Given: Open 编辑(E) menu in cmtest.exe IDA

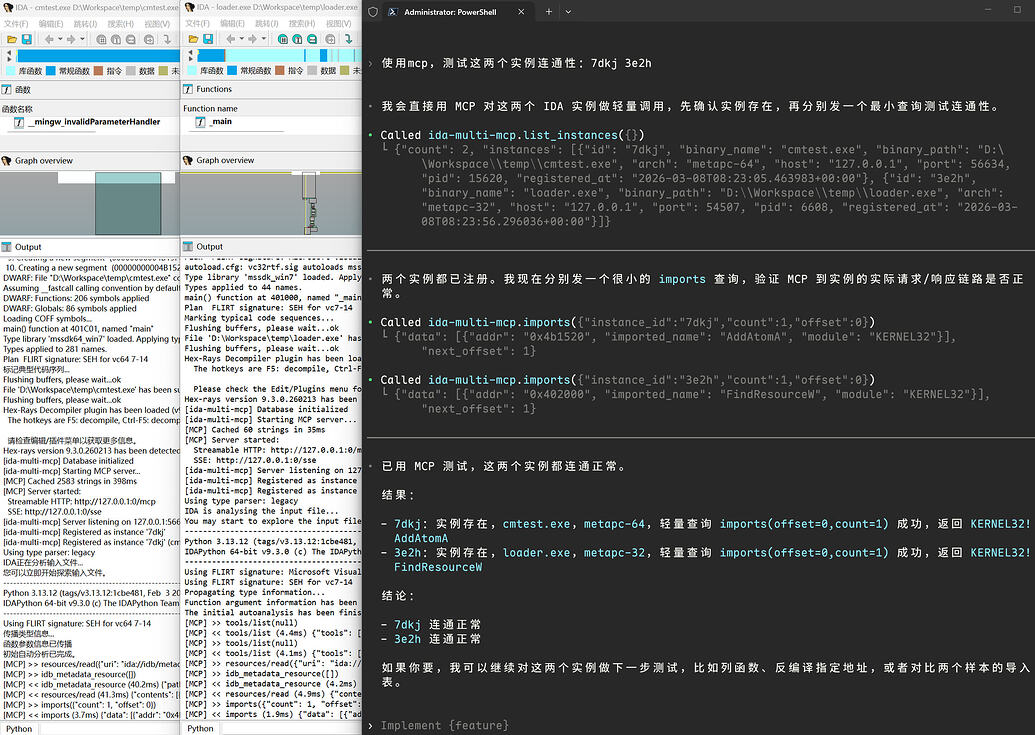Looking at the screenshot, I should click(x=51, y=24).
